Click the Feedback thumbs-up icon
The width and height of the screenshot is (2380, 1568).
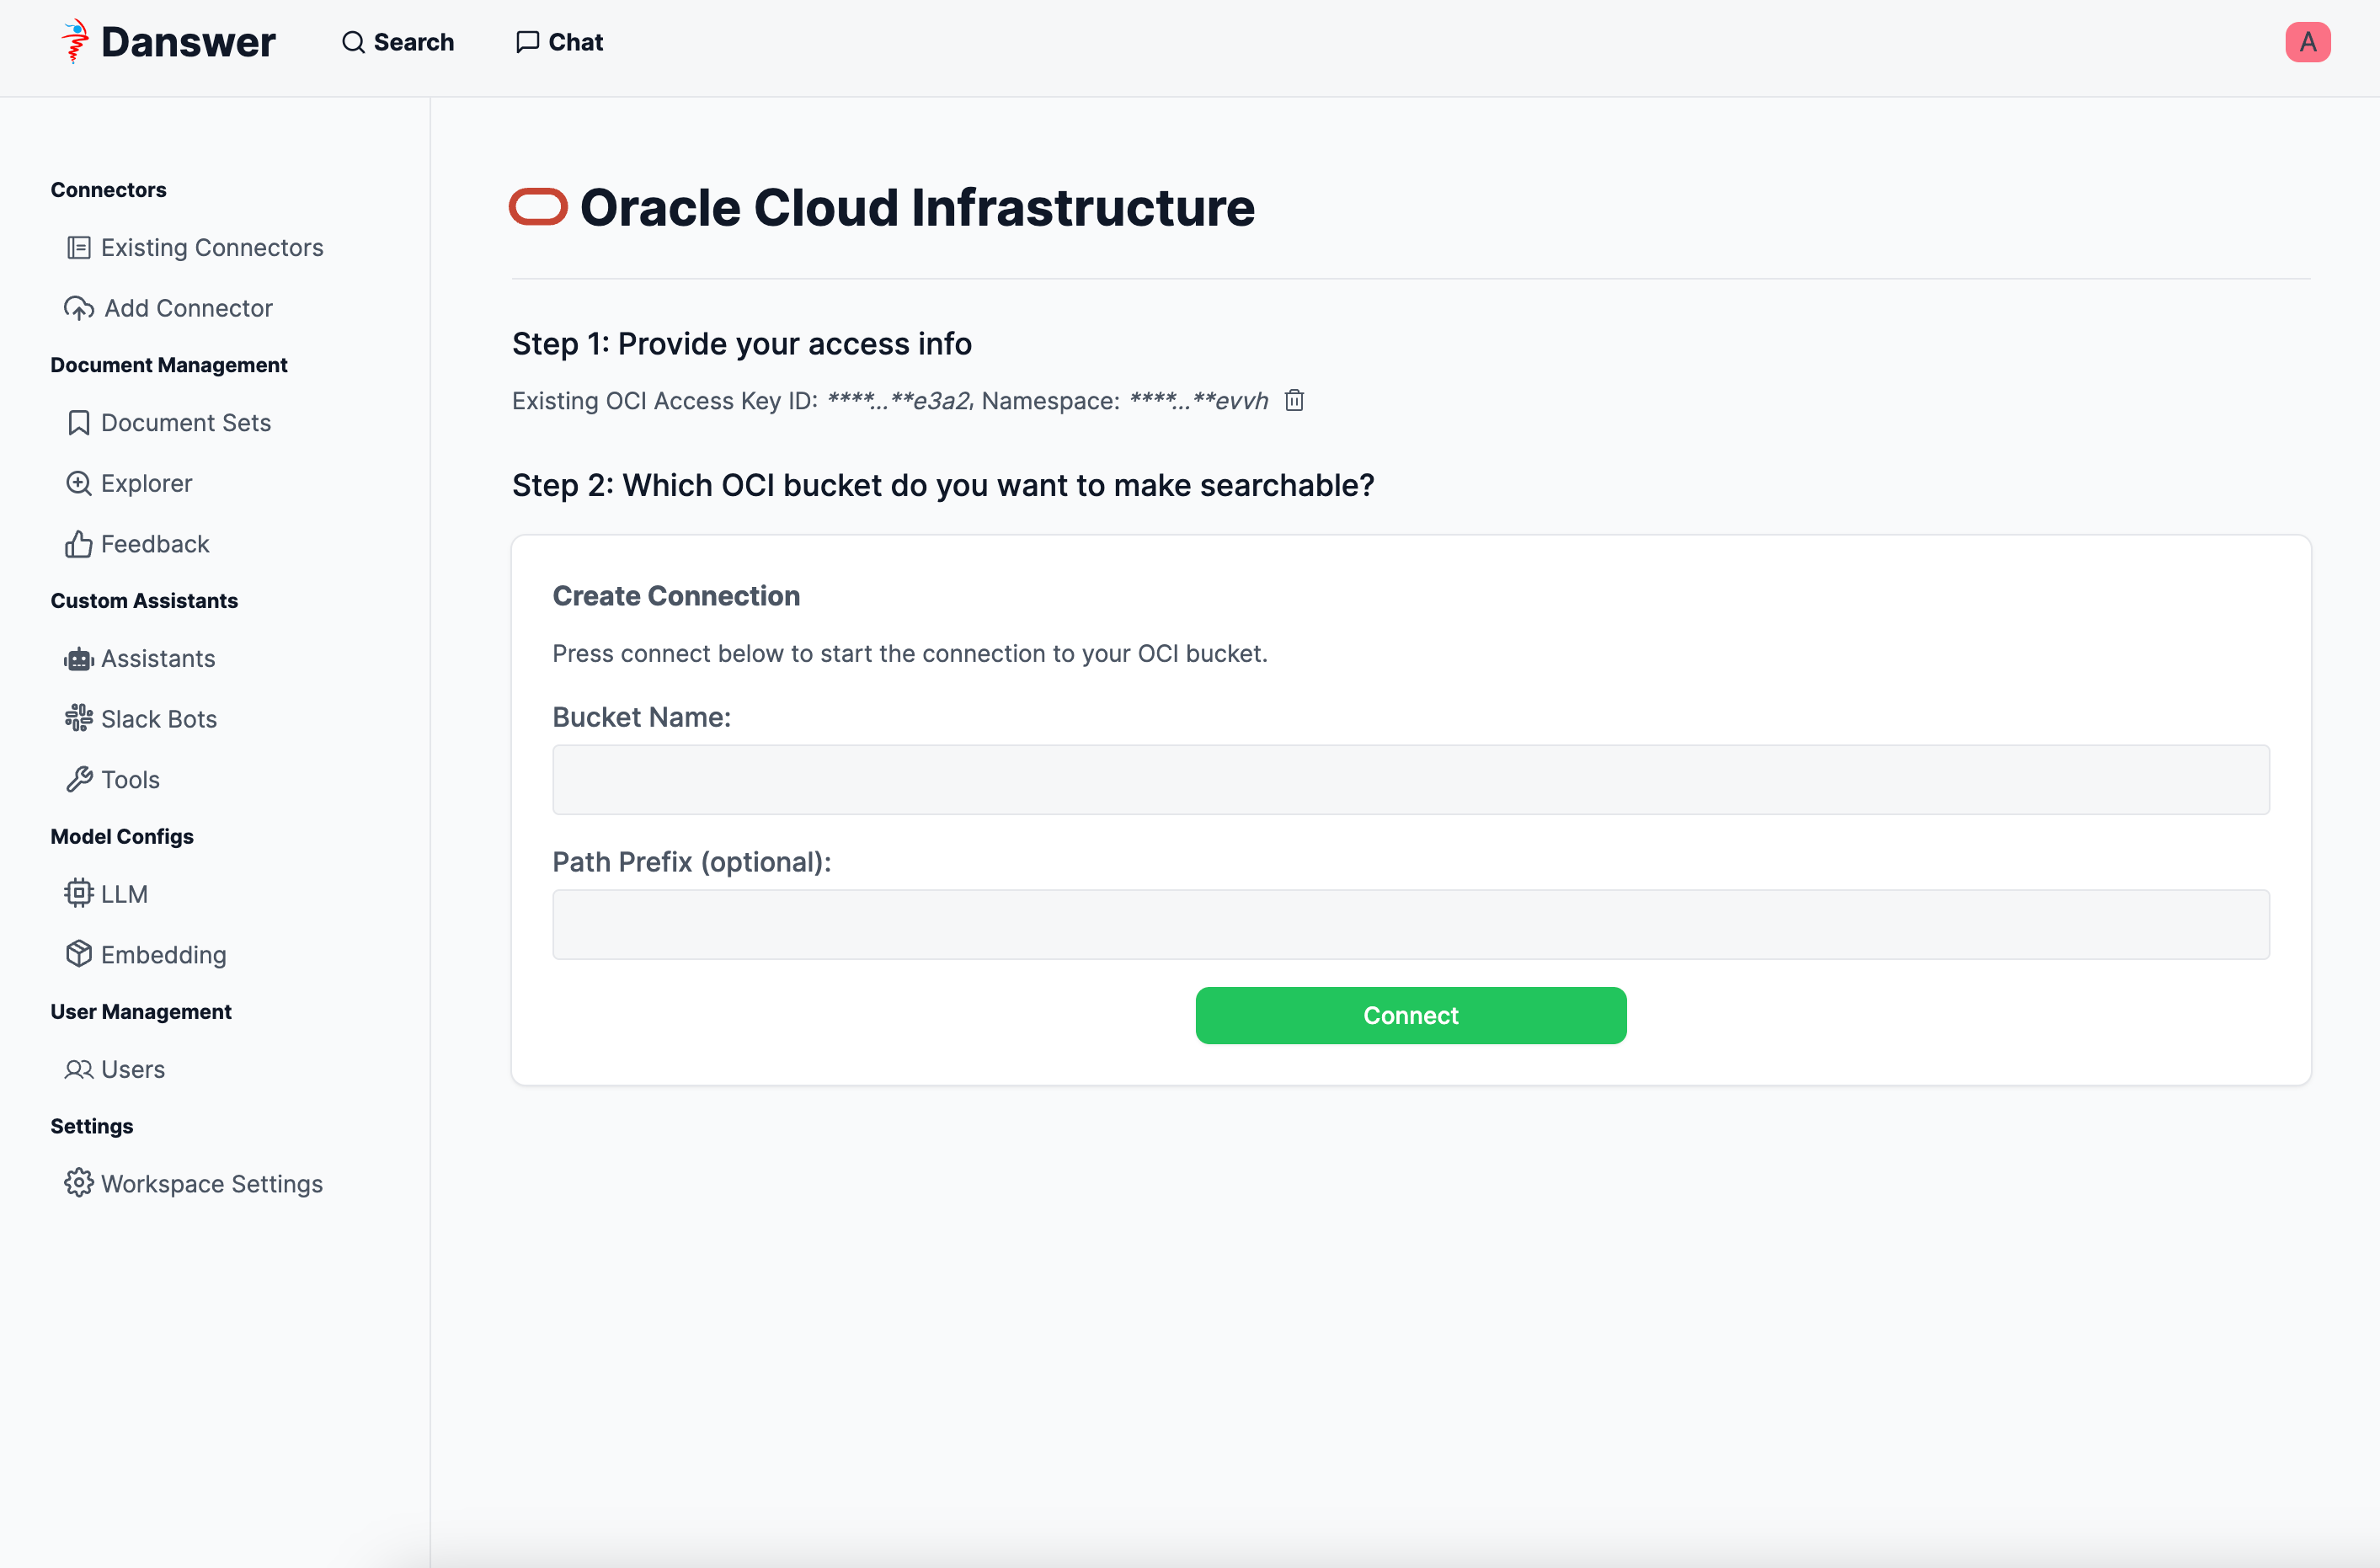point(79,544)
